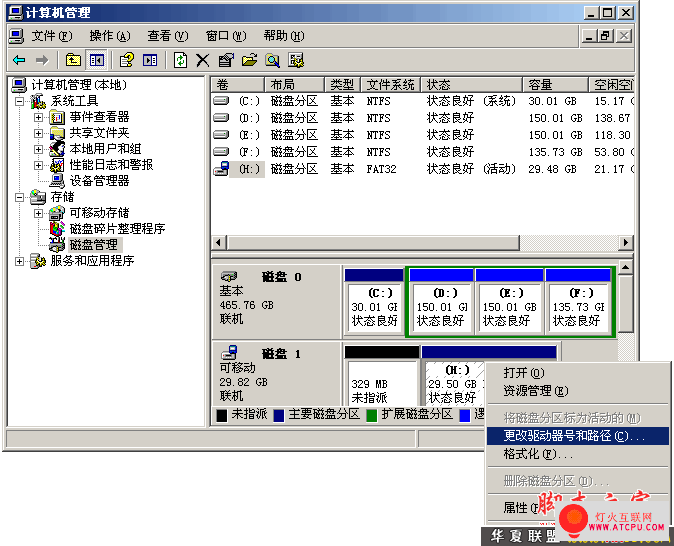Click disk pane scrollbar up arrow
The width and height of the screenshot is (674, 546).
click(626, 267)
